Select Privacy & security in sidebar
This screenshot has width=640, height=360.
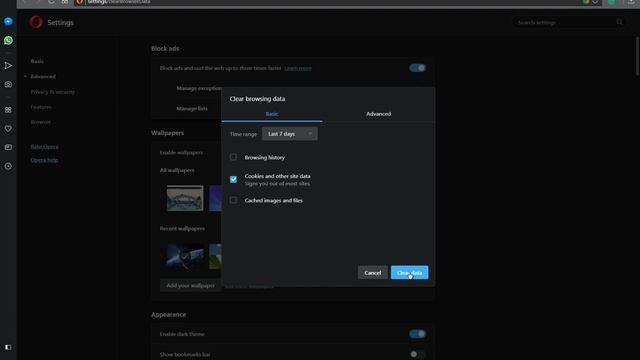tap(53, 92)
